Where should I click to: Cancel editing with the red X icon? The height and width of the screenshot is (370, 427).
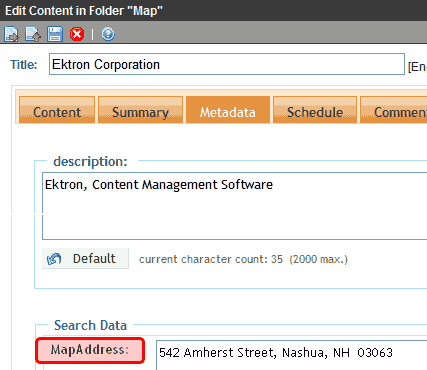tap(77, 34)
